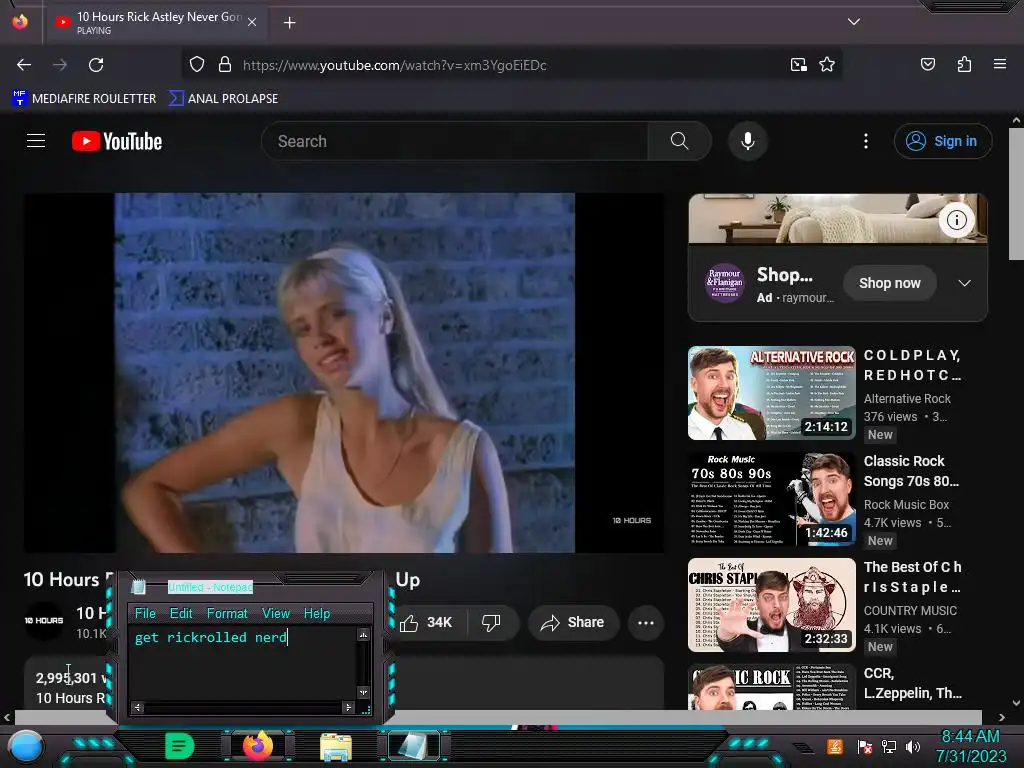The width and height of the screenshot is (1024, 768).
Task: Click the padlock site security icon
Action: coord(225,65)
